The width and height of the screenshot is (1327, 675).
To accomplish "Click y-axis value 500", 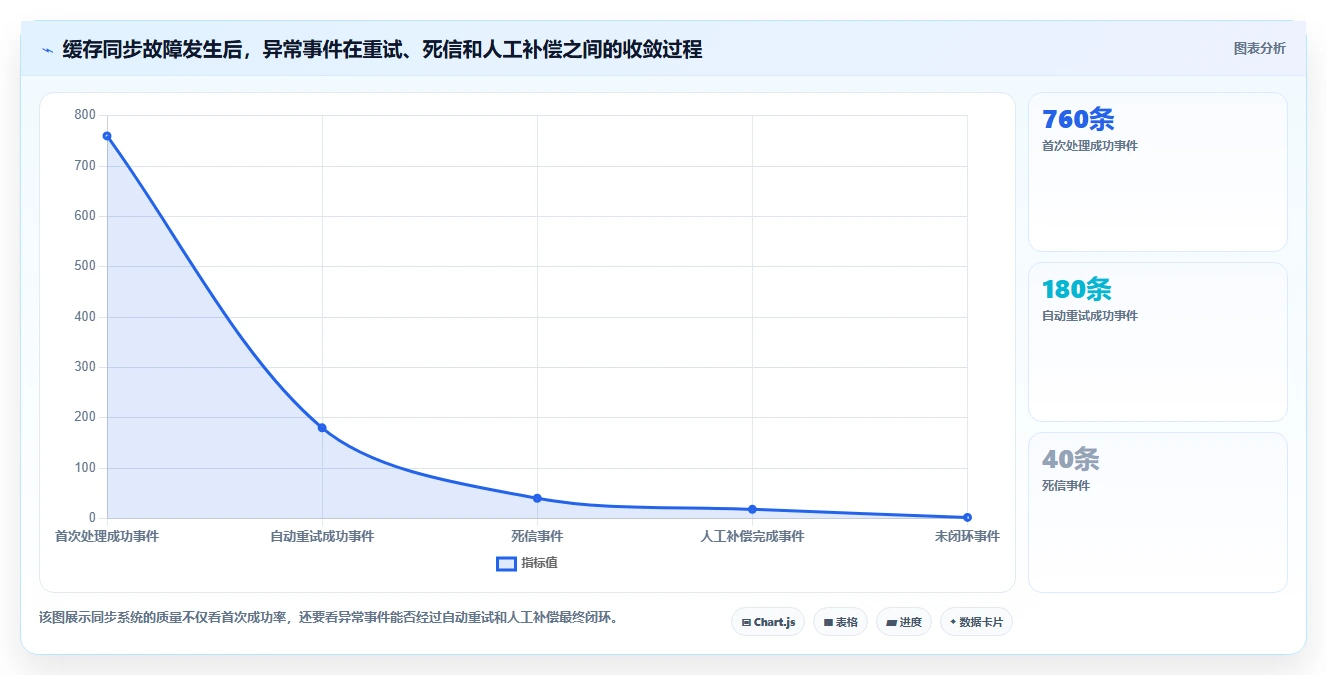I will (x=85, y=266).
